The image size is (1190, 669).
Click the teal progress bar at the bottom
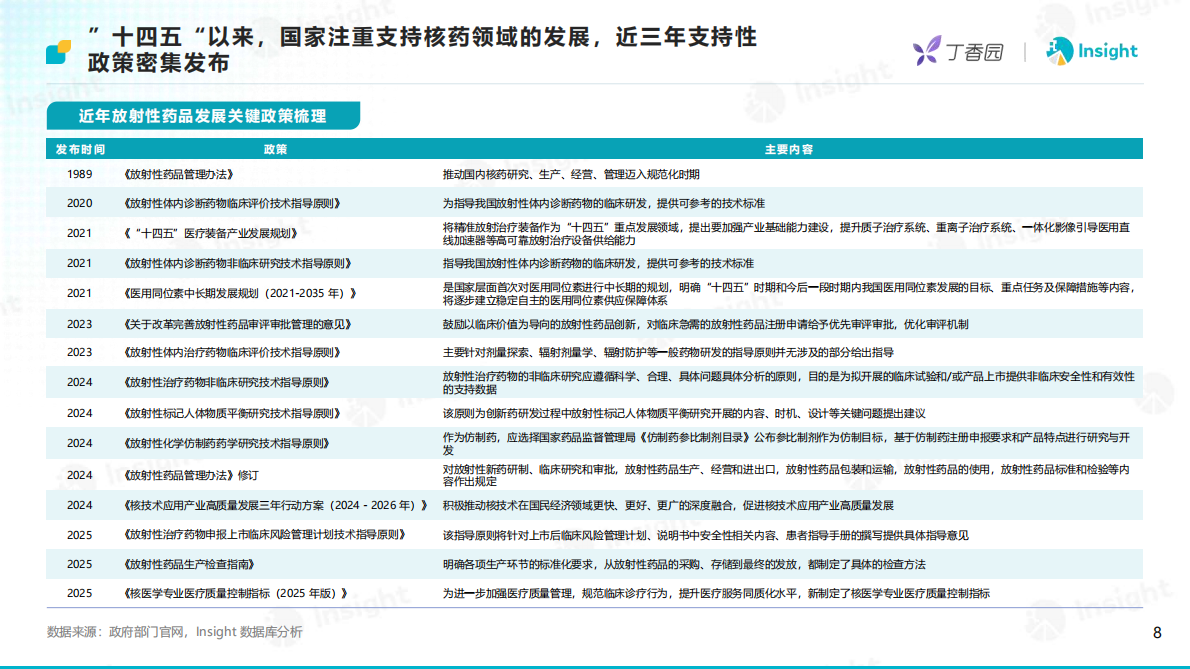click(x=595, y=664)
